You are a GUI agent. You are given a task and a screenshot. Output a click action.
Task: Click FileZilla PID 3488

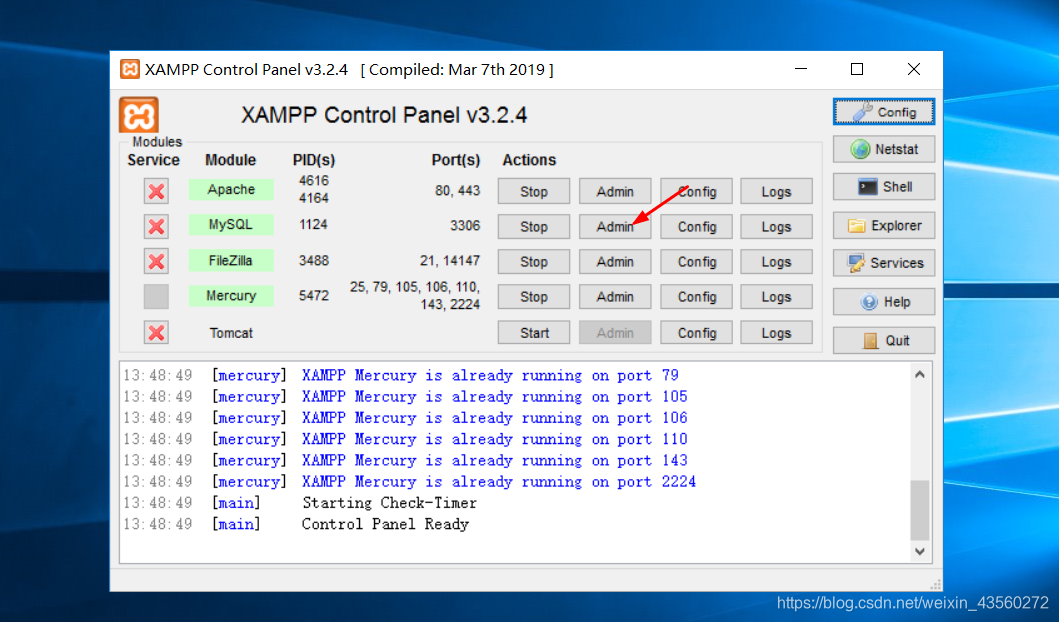[x=313, y=261]
